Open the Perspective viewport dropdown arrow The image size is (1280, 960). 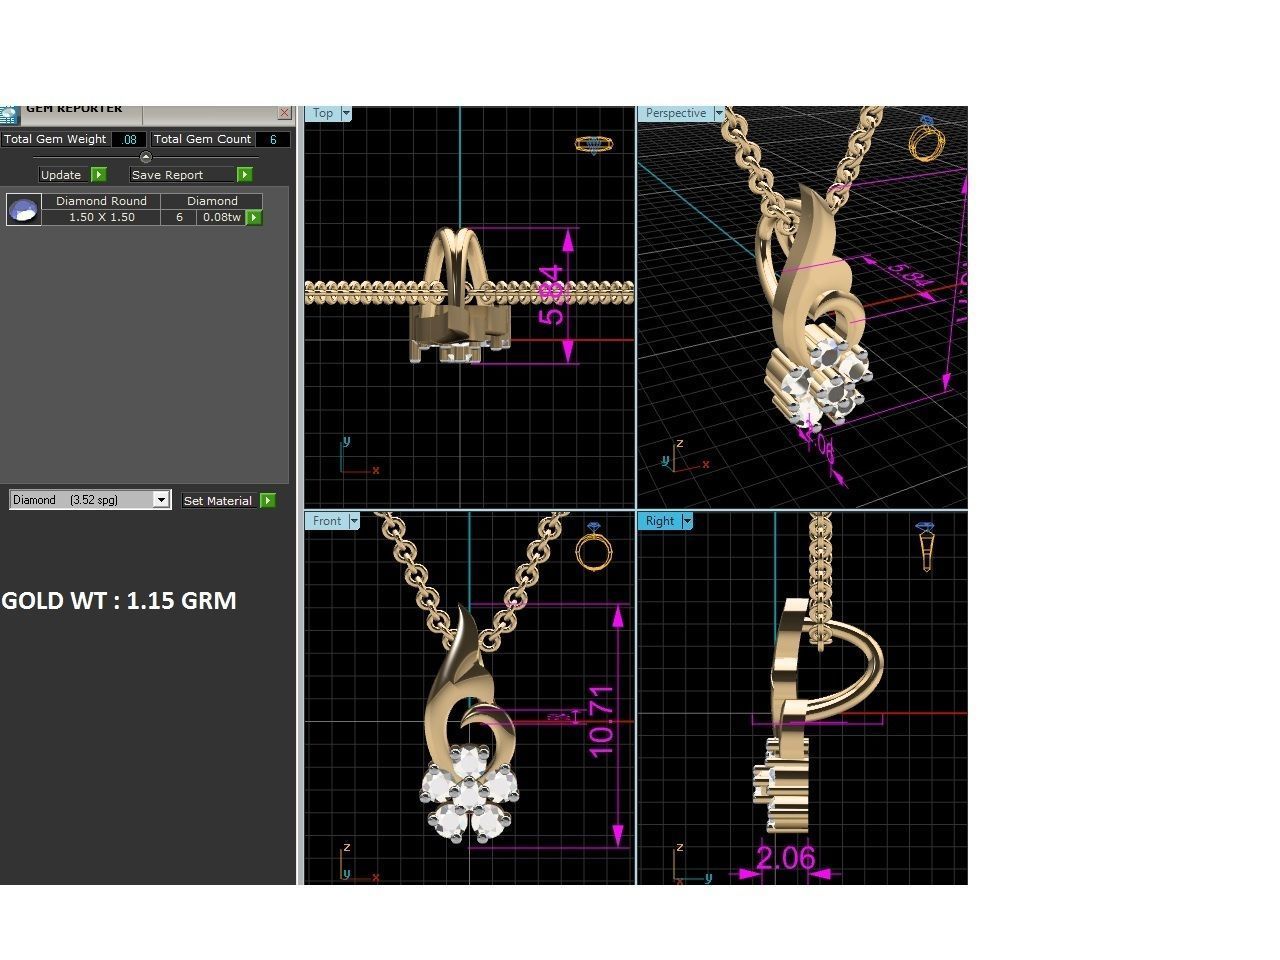pyautogui.click(x=718, y=114)
